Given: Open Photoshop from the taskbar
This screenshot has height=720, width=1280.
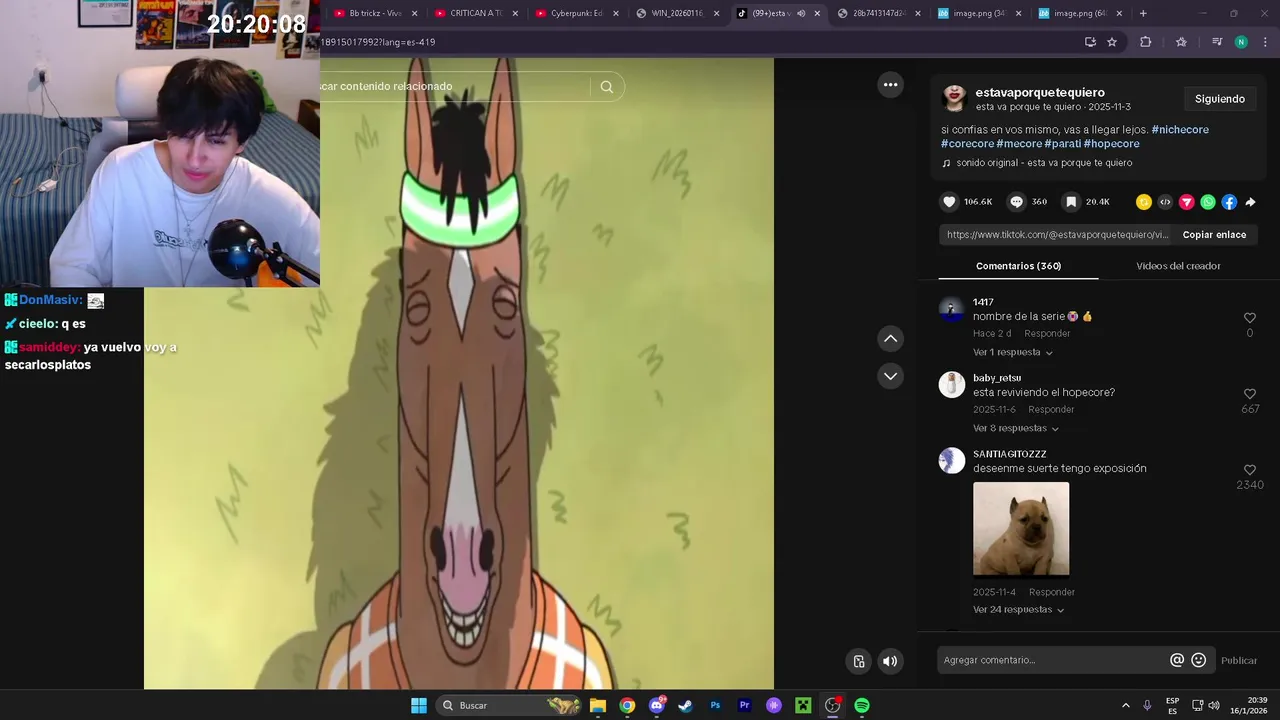Looking at the screenshot, I should (715, 706).
